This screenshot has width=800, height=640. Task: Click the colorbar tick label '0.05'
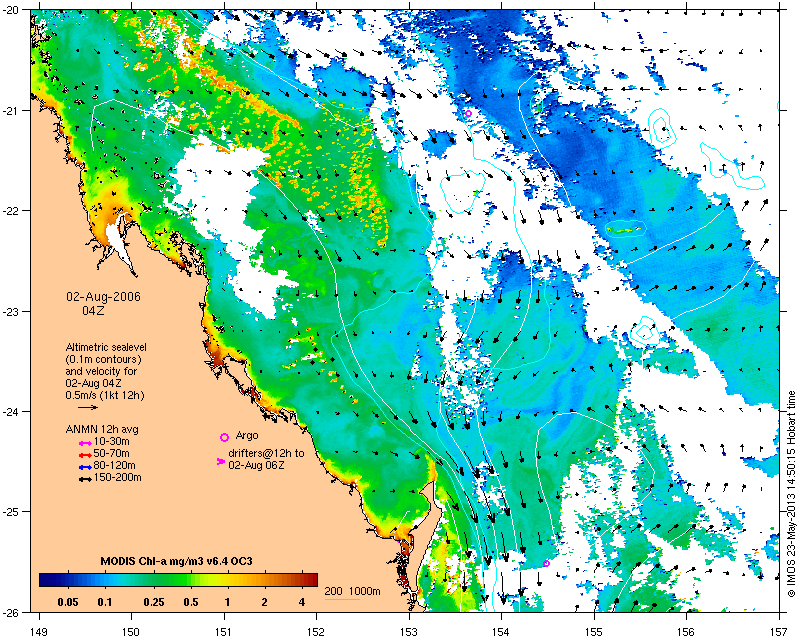[68, 602]
